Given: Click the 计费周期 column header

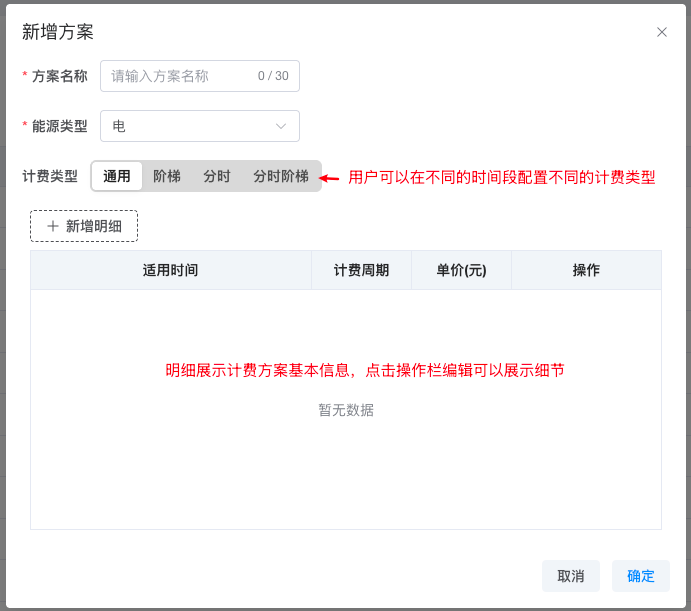Looking at the screenshot, I should pos(361,270).
